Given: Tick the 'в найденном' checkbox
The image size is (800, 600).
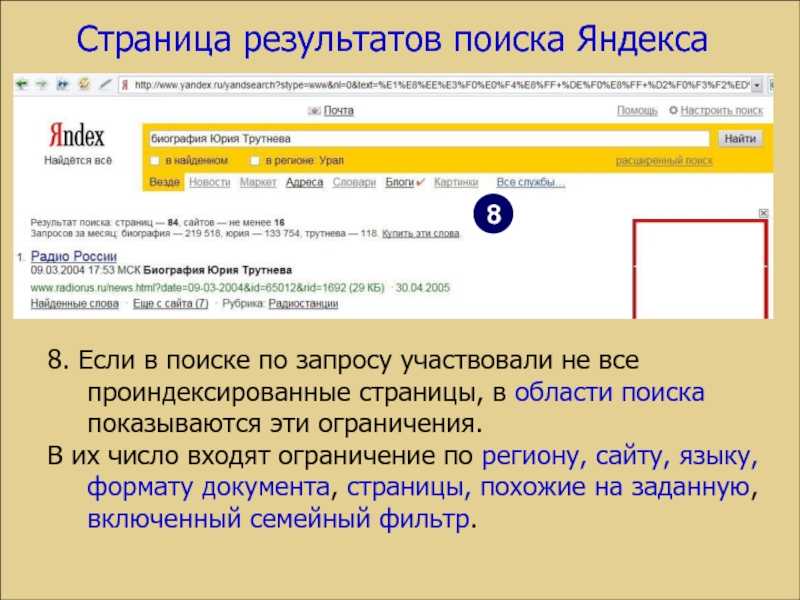Looking at the screenshot, I should [155, 161].
